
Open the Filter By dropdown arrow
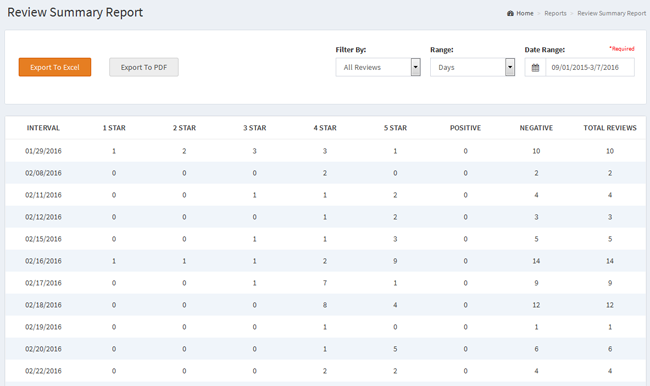pyautogui.click(x=415, y=67)
